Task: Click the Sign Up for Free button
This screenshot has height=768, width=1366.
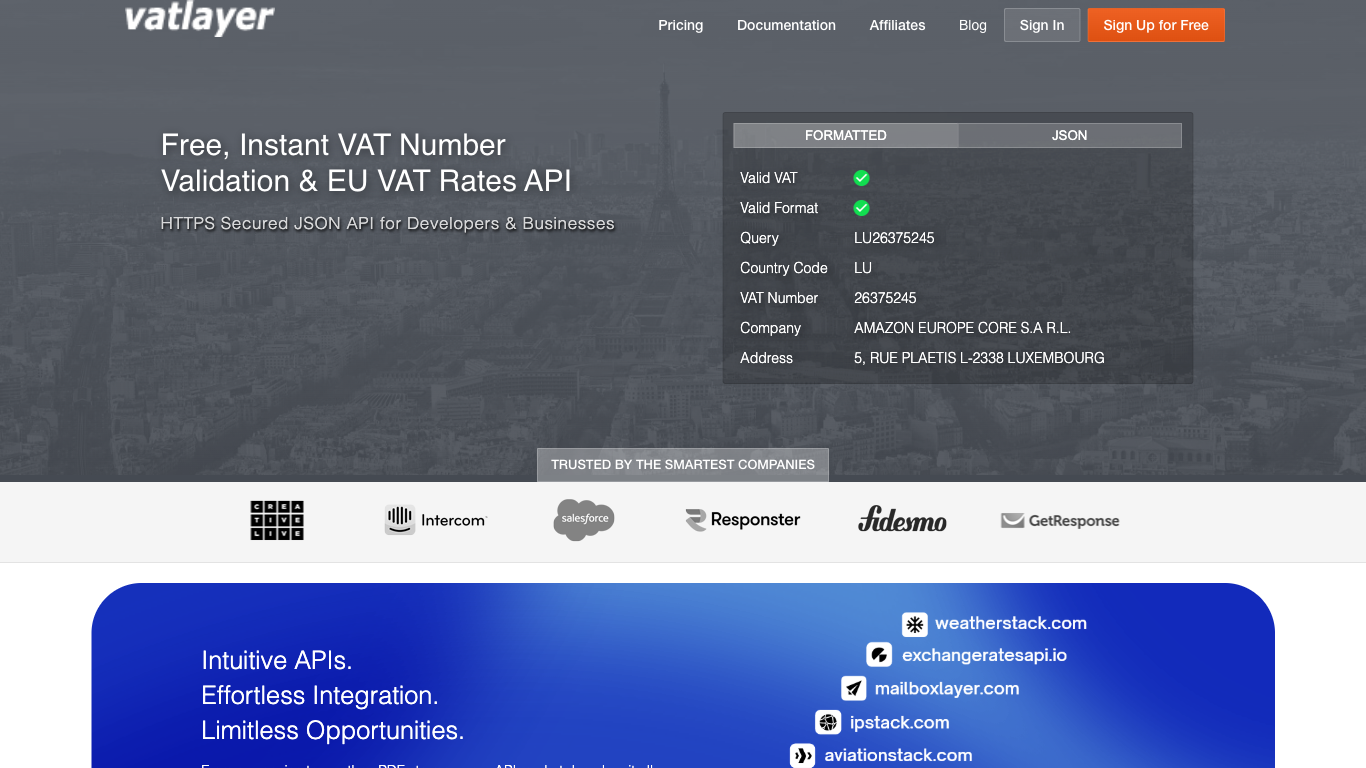Action: [1156, 25]
